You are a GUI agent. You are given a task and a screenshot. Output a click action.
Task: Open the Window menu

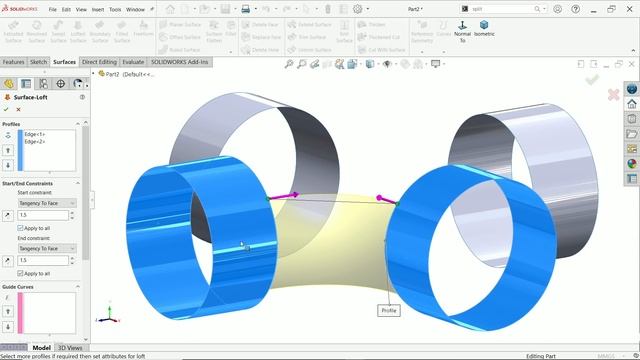pos(135,9)
